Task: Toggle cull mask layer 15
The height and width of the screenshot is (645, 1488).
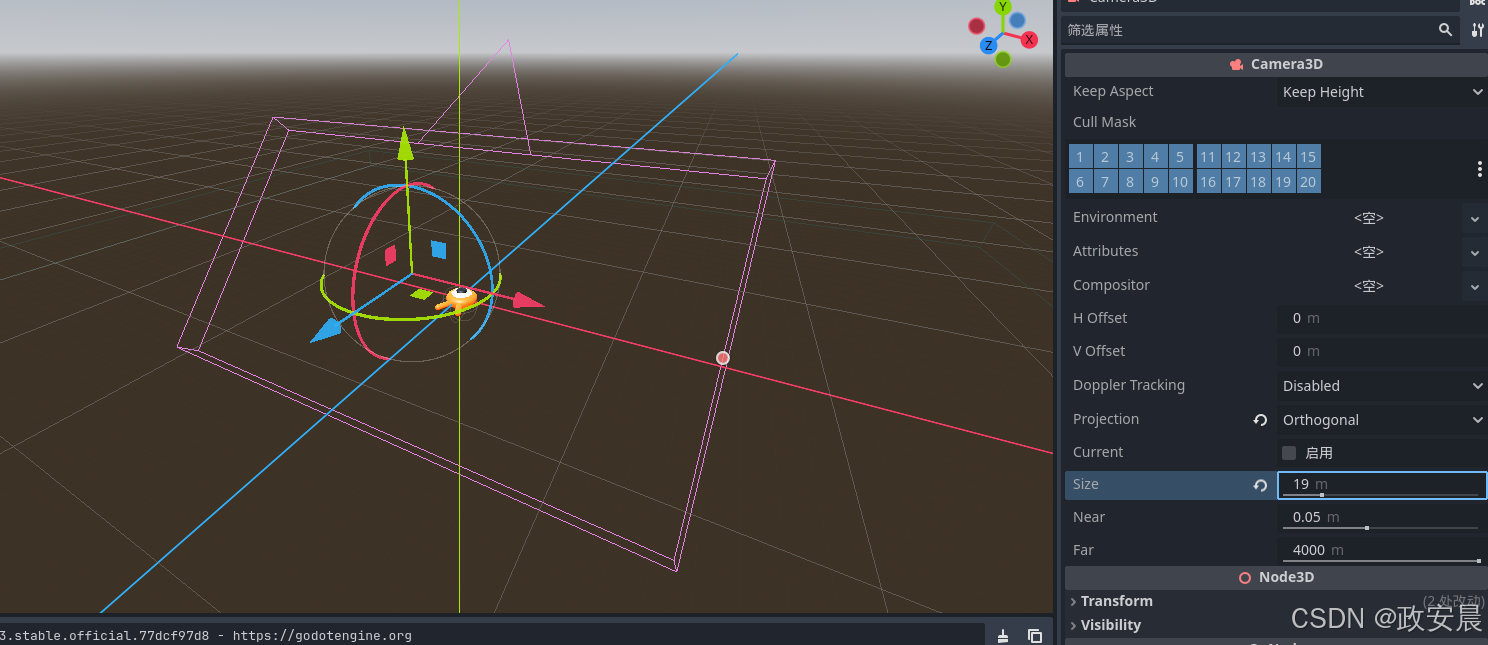Action: point(1308,157)
